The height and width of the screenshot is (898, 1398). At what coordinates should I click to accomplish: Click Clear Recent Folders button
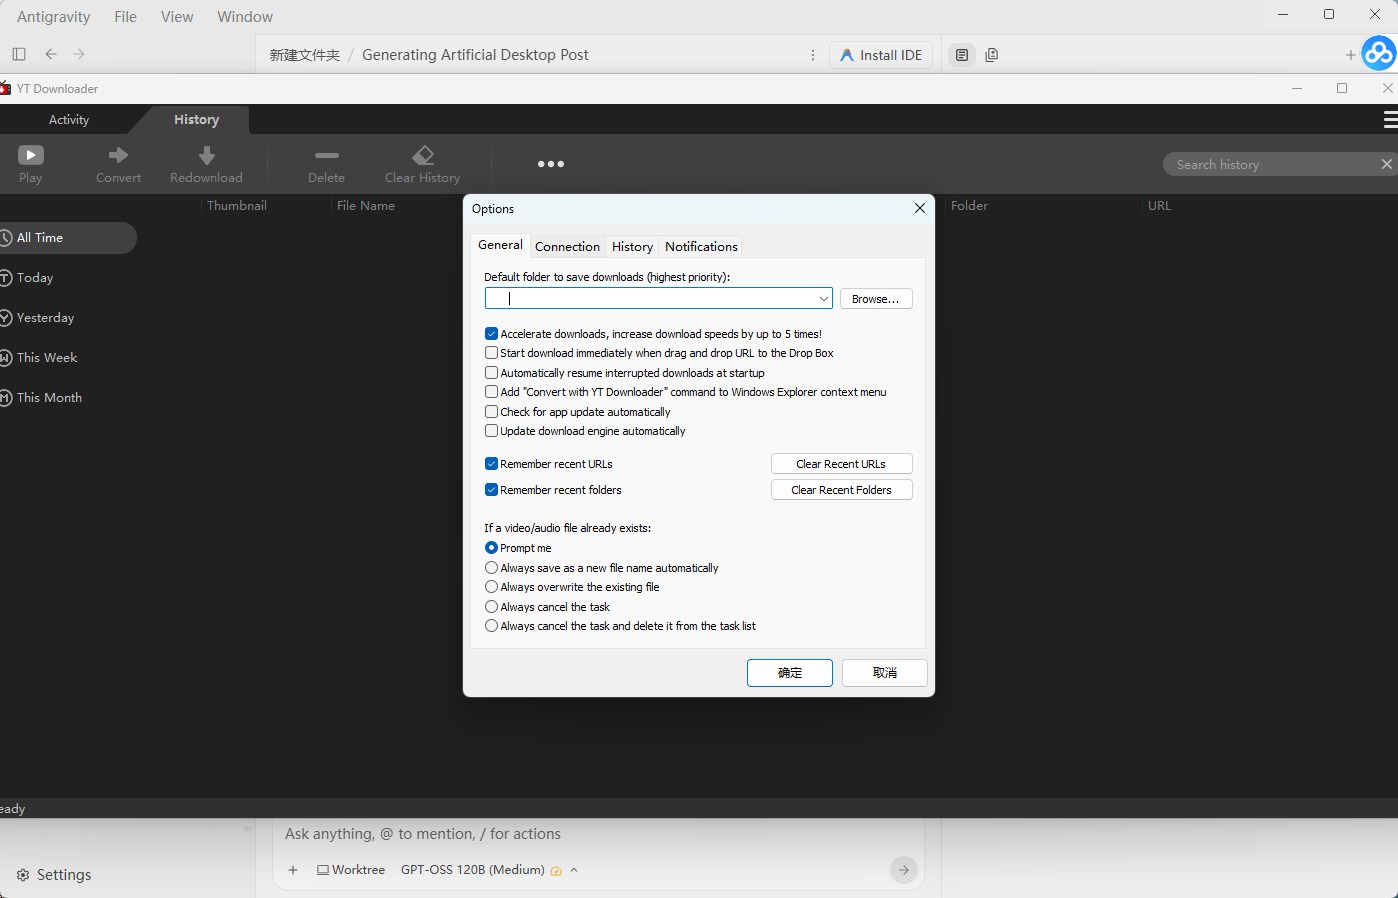point(841,490)
